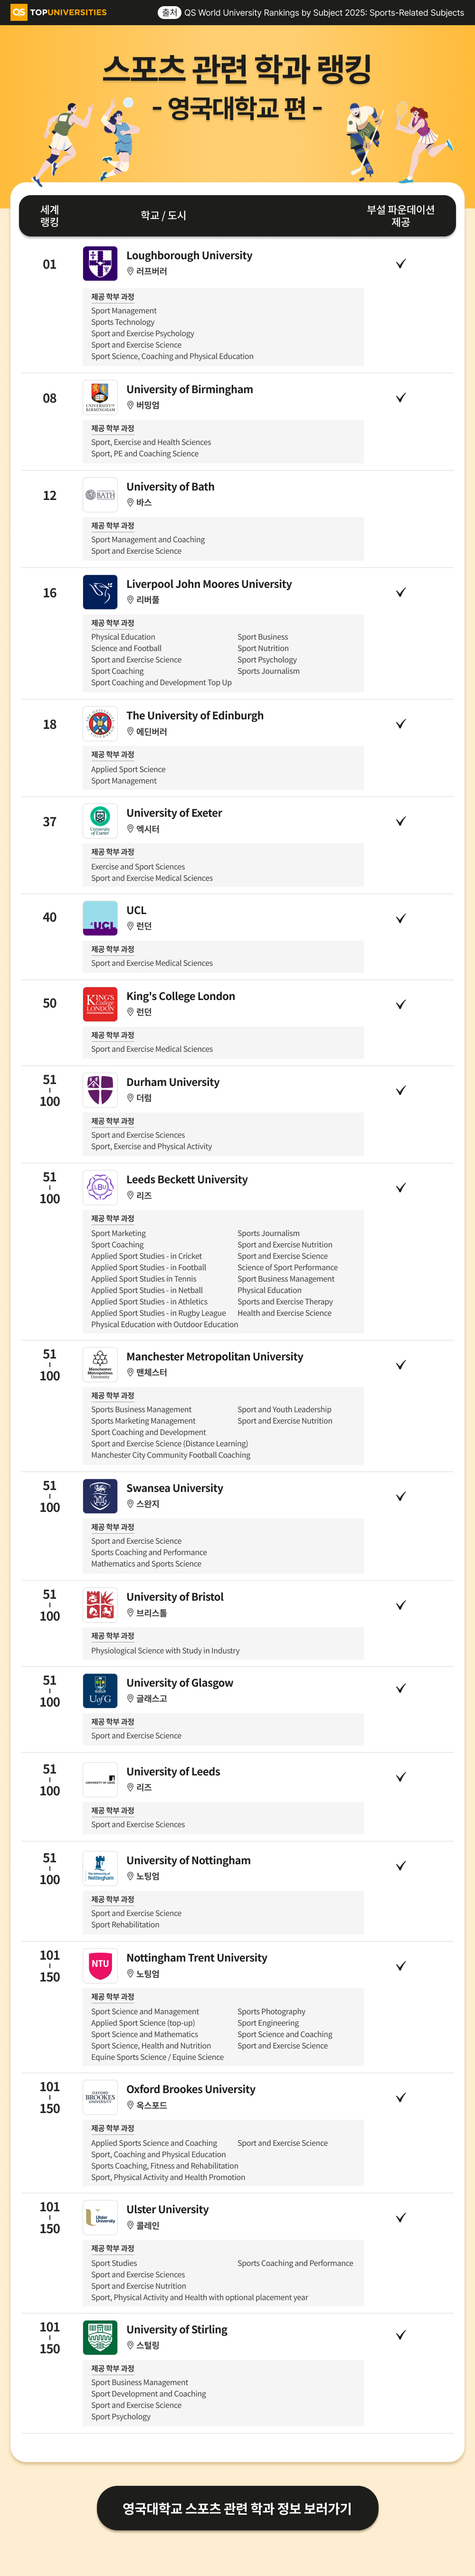Click the University of Birmingham logo
This screenshot has height=2576, width=475.
pos(100,397)
